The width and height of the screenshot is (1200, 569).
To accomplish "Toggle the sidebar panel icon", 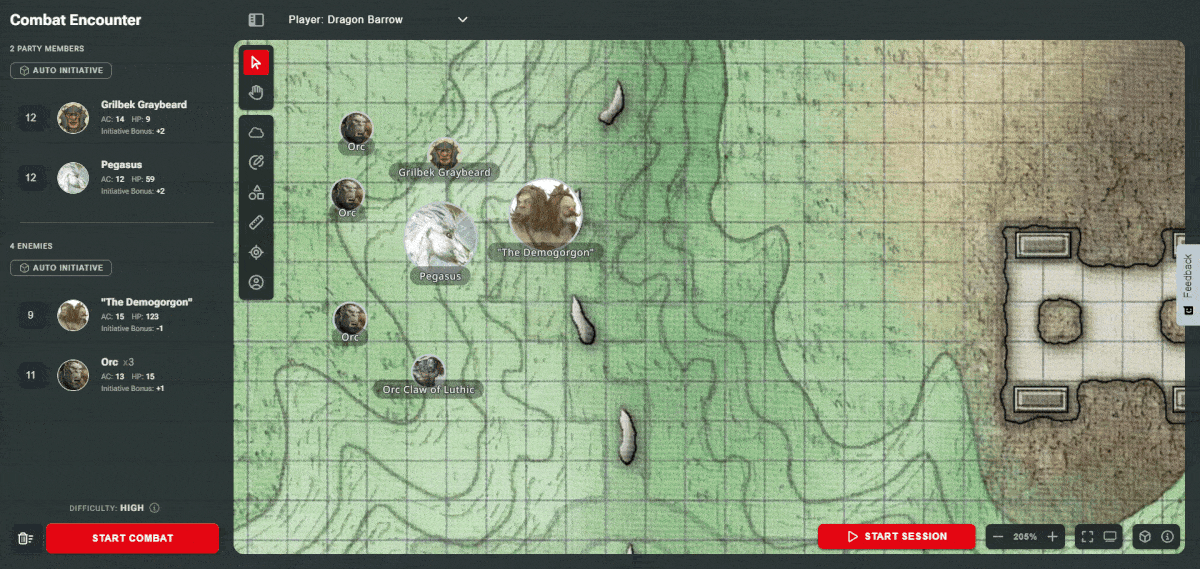I will point(256,20).
